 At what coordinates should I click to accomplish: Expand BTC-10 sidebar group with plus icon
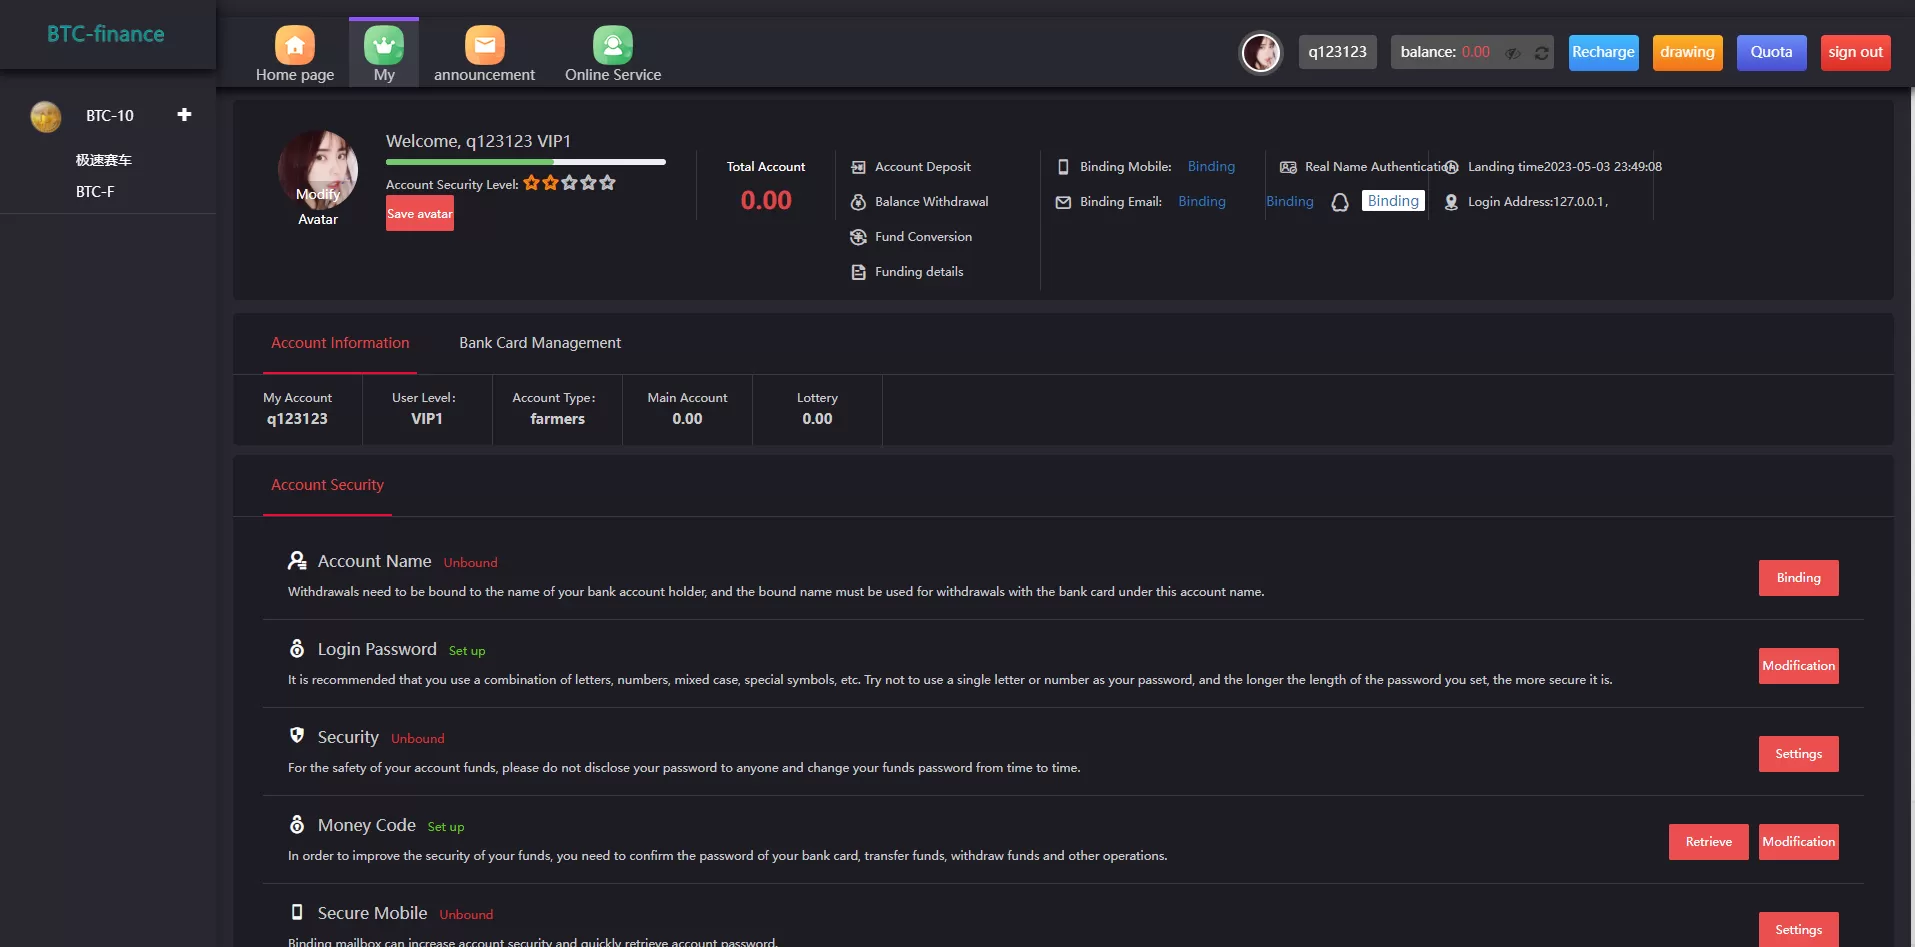pos(184,115)
